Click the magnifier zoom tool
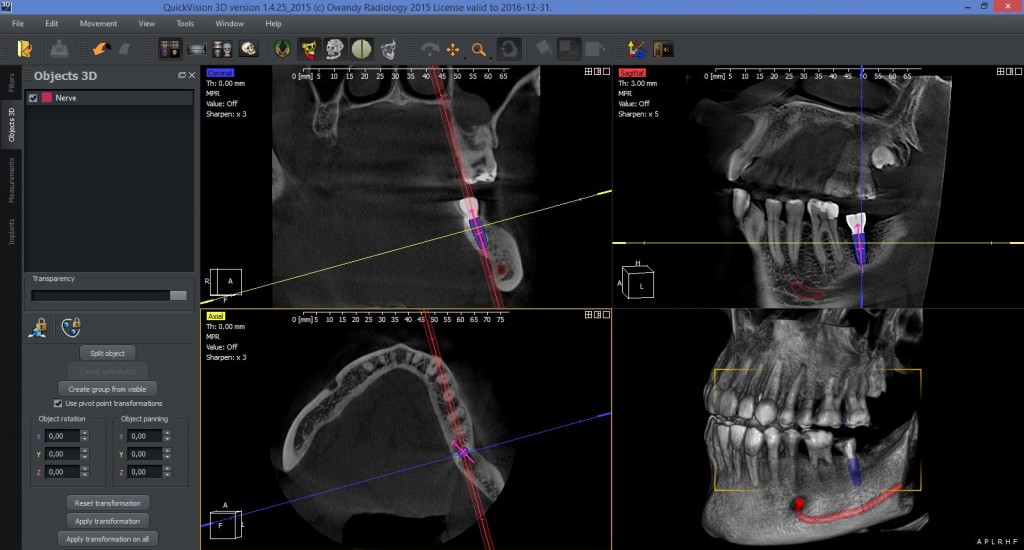 (479, 48)
